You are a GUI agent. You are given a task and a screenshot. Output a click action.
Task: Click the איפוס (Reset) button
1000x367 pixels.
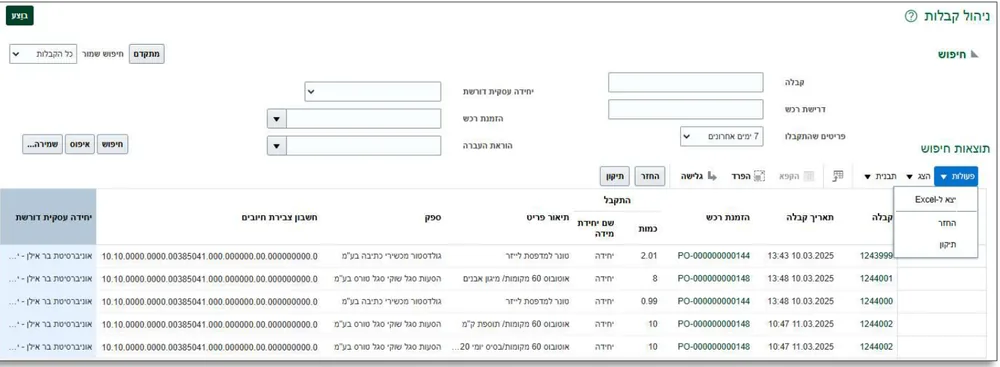coord(80,145)
